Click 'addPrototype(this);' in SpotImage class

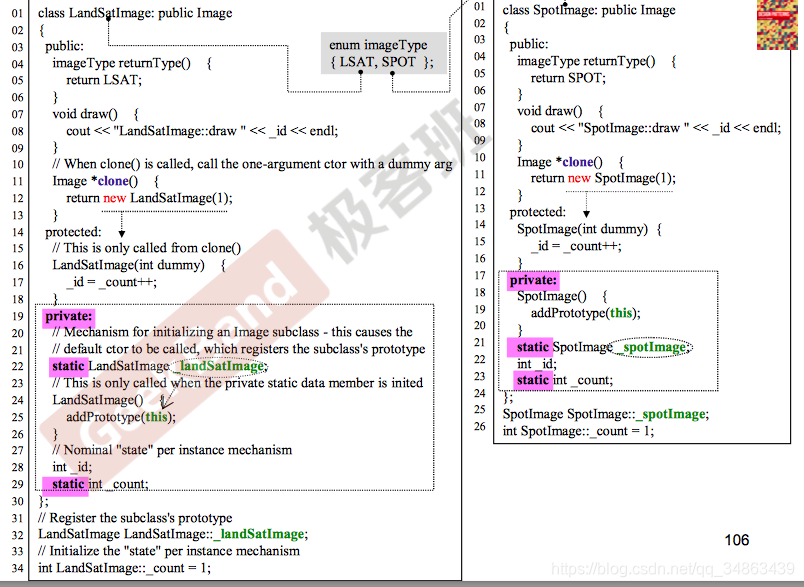click(586, 313)
